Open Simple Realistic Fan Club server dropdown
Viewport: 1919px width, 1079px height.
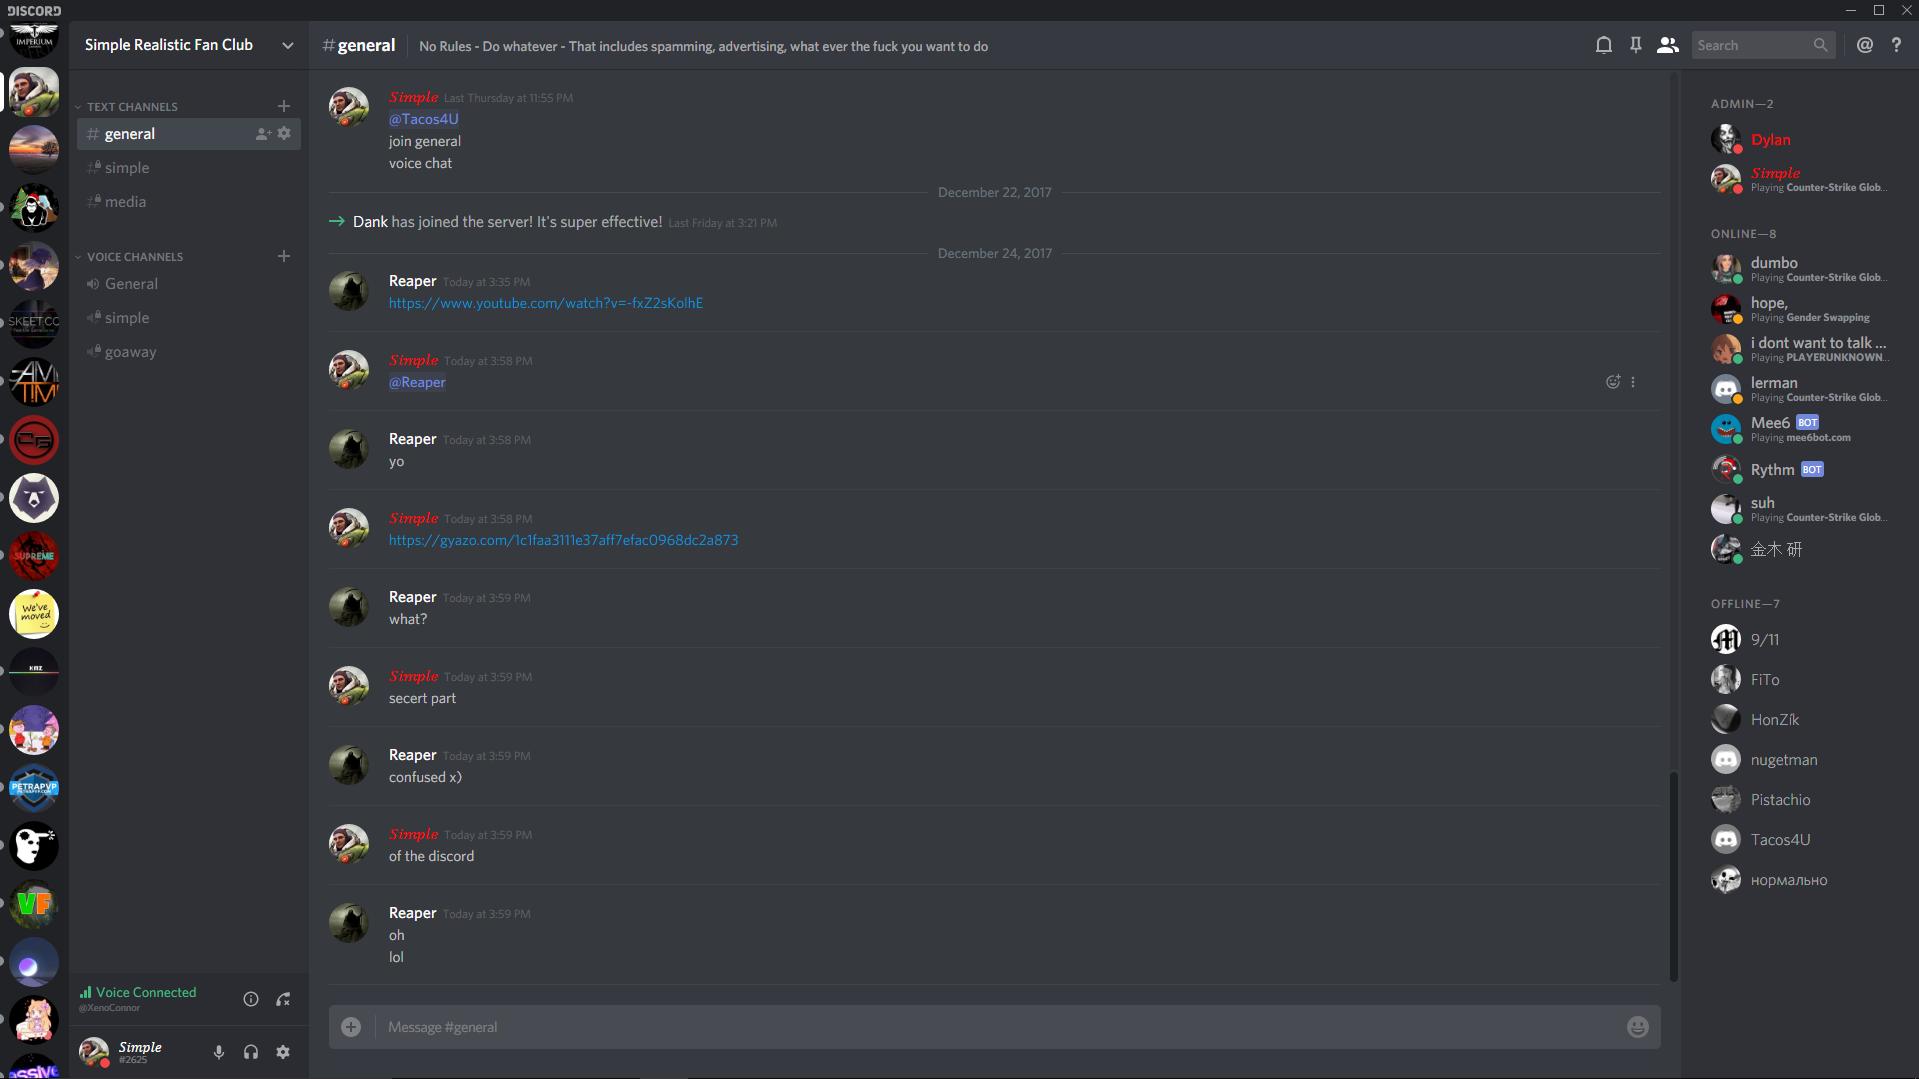[288, 45]
